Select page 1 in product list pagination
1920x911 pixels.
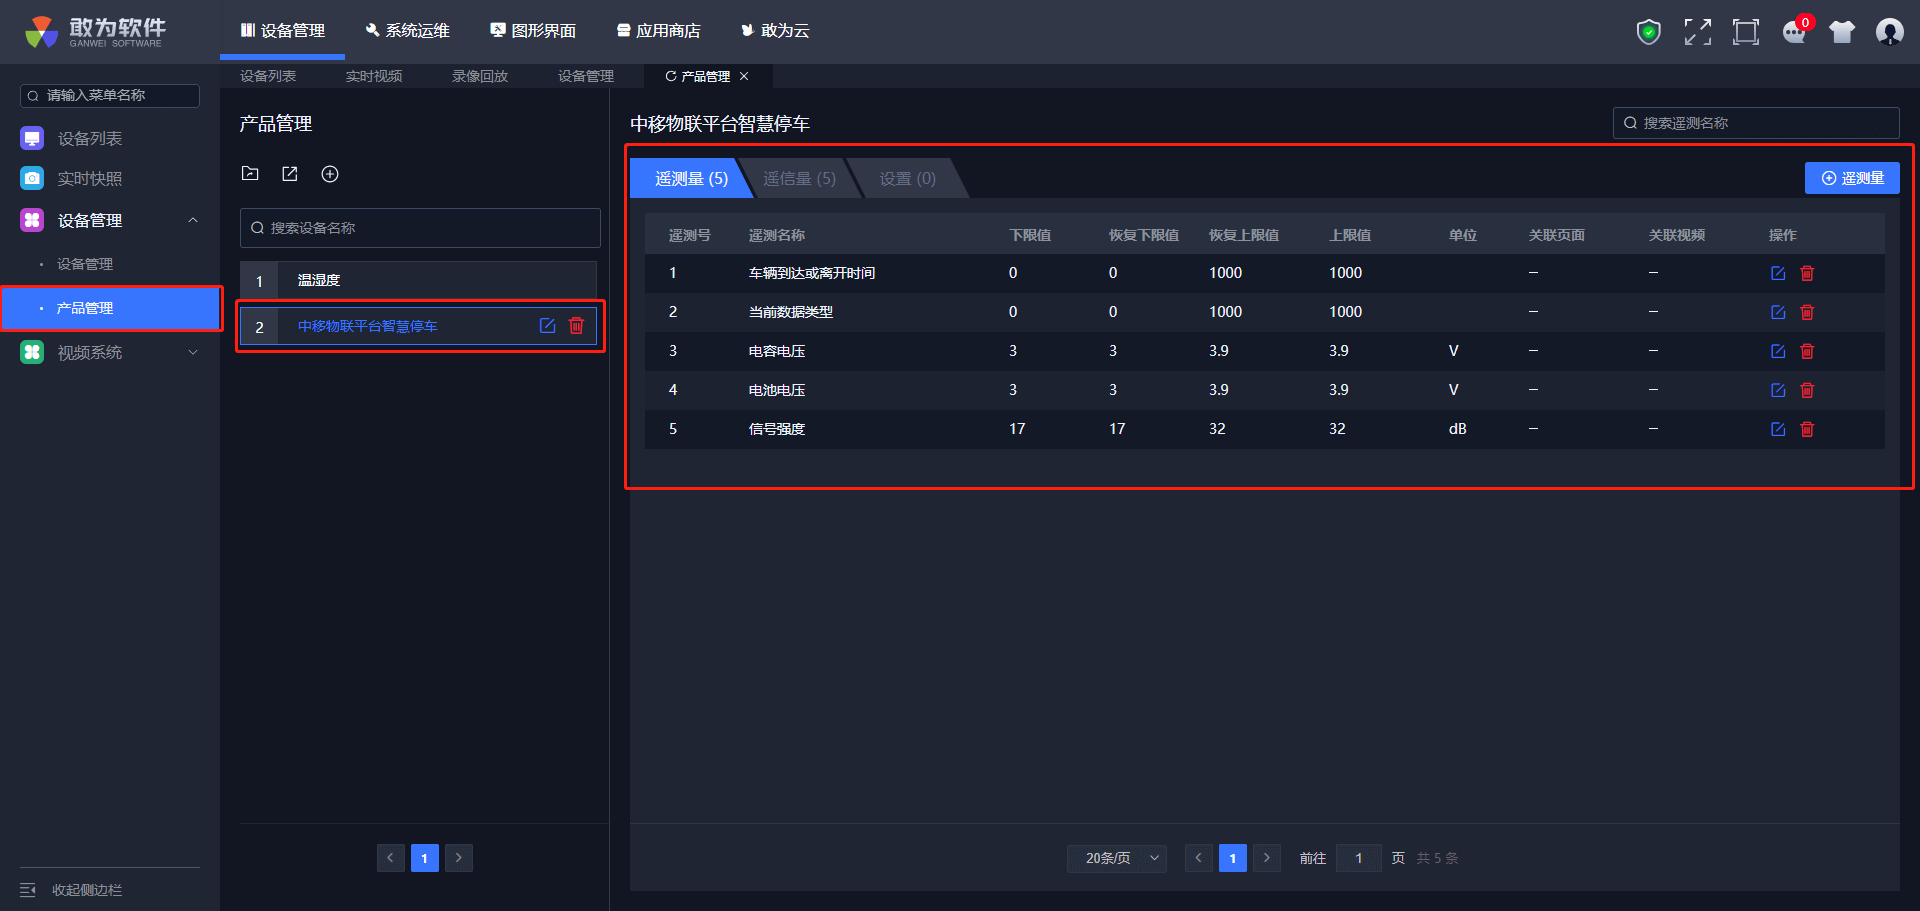coord(425,858)
